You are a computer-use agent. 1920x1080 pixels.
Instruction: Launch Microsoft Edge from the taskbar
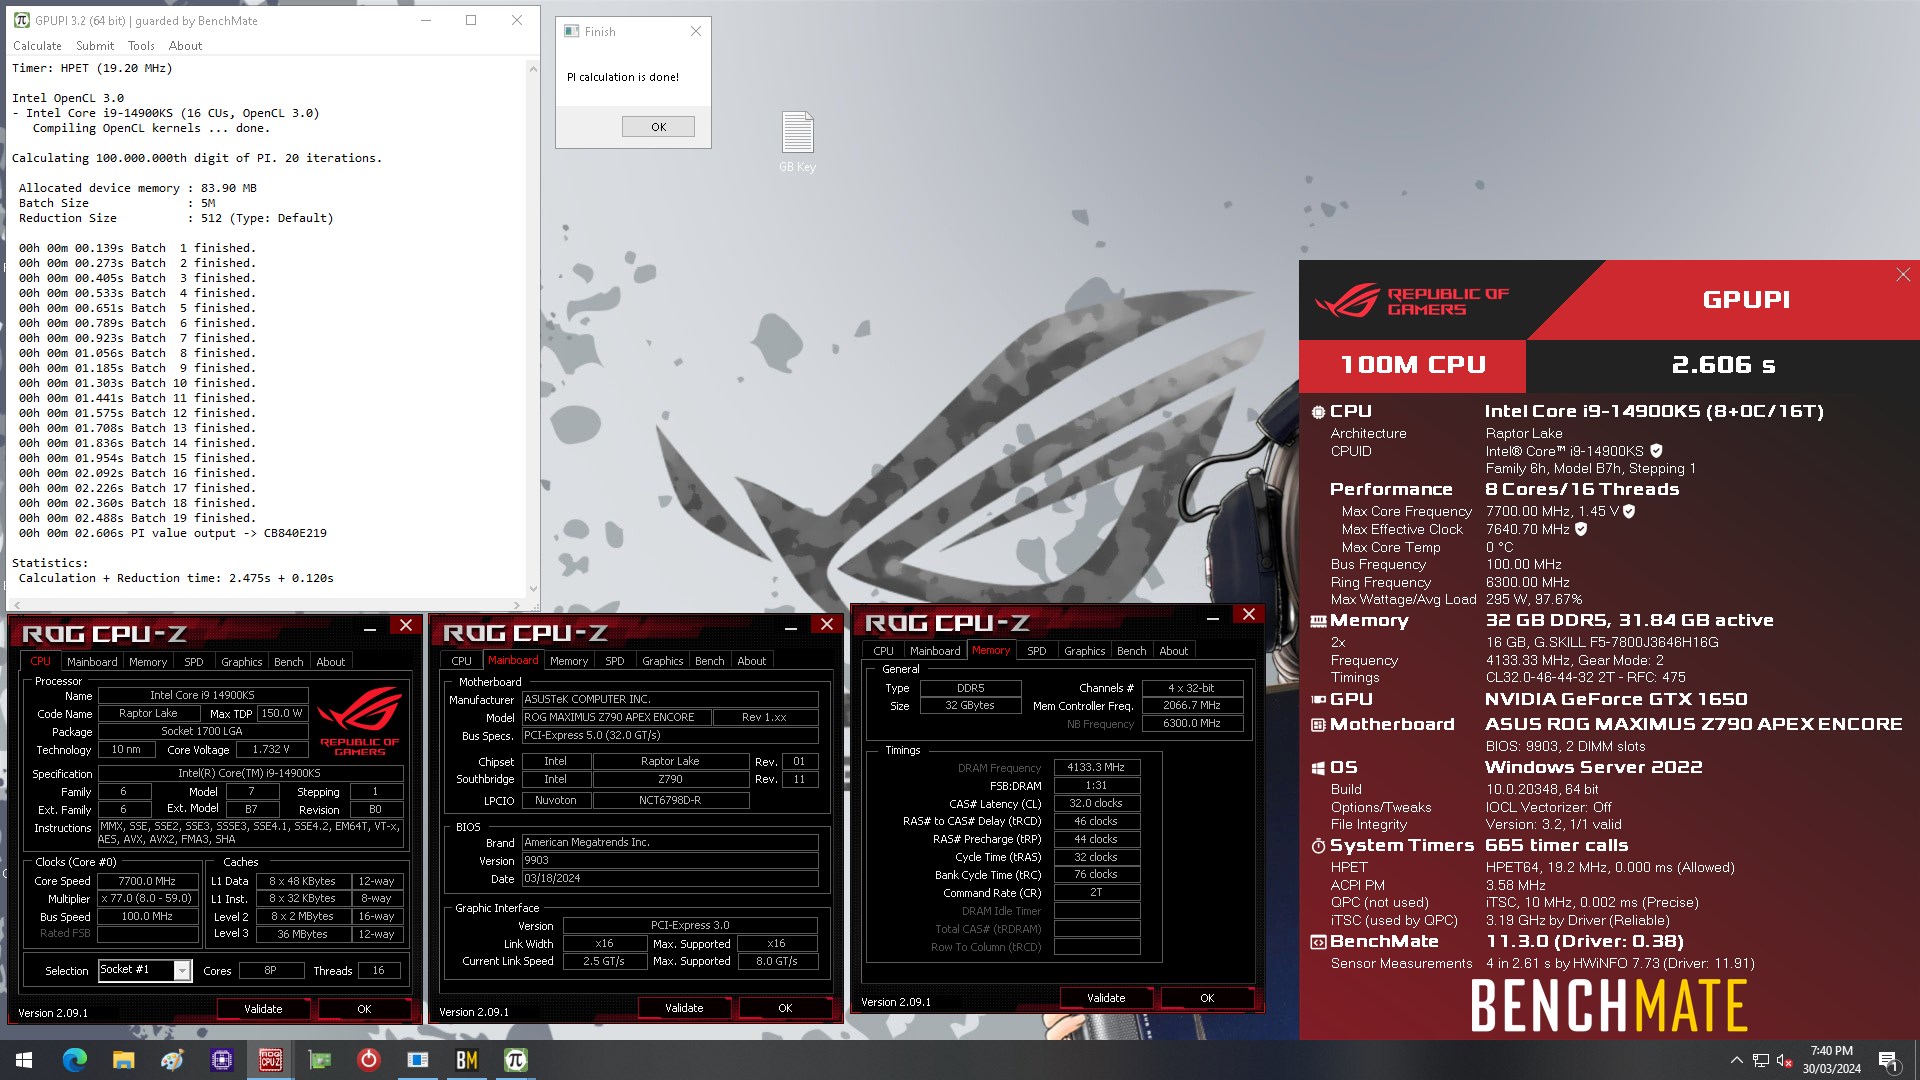click(x=74, y=1060)
